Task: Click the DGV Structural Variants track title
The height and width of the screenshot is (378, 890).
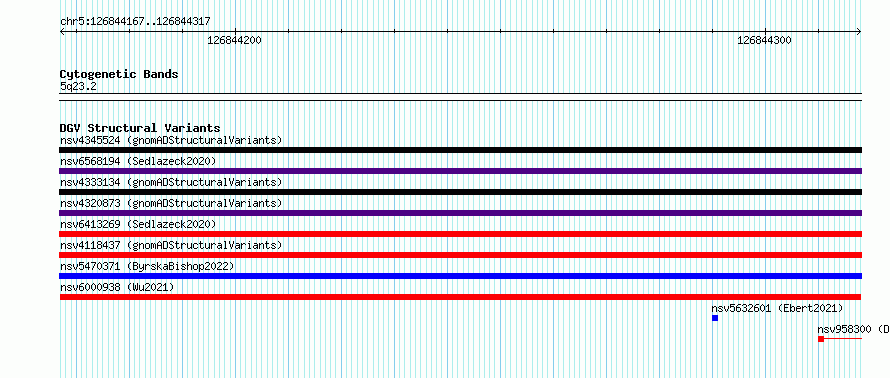Action: pyautogui.click(x=140, y=128)
